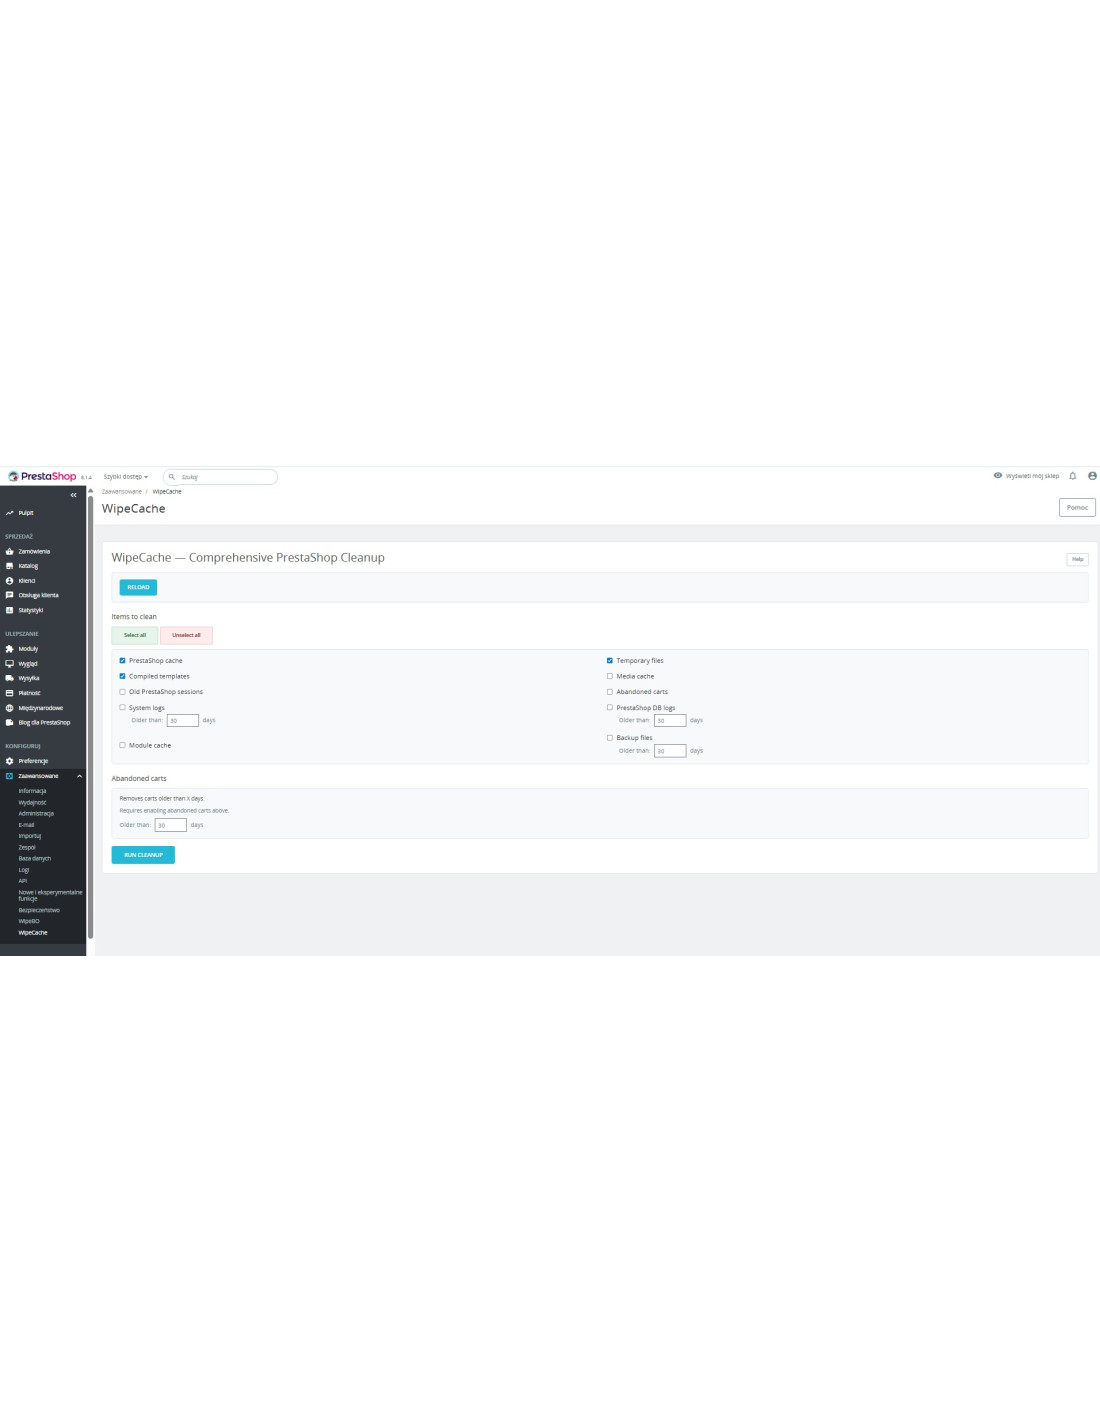Check the Backup files option

[610, 738]
